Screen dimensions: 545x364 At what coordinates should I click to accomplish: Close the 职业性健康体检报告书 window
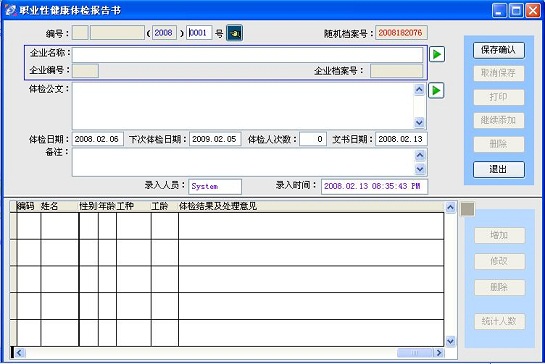(533, 10)
